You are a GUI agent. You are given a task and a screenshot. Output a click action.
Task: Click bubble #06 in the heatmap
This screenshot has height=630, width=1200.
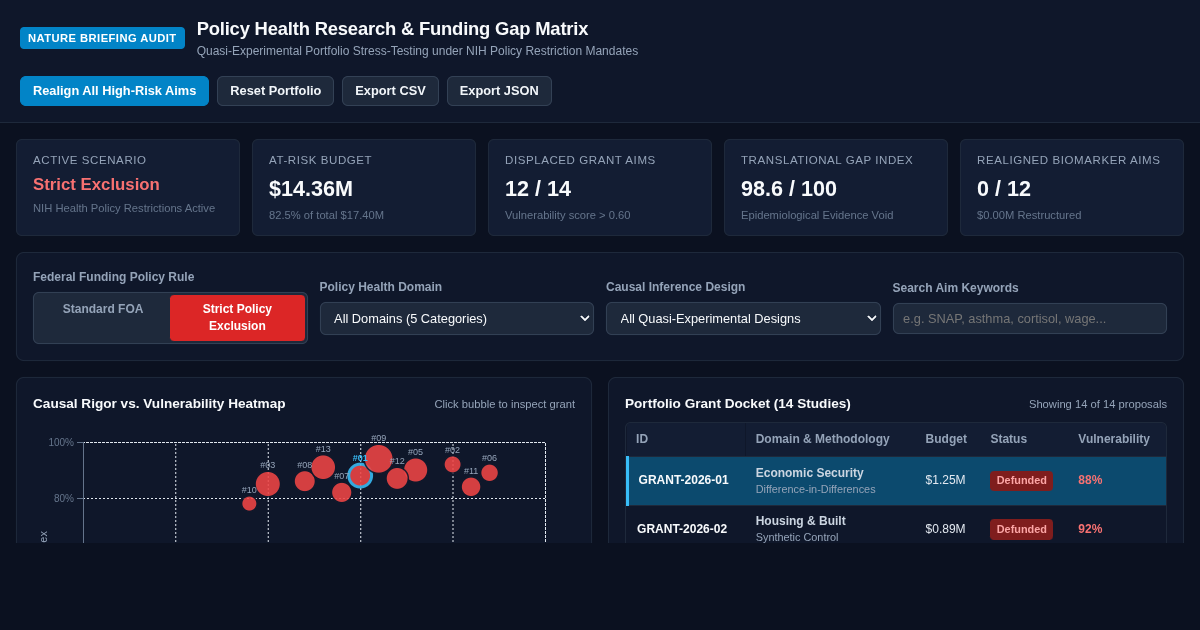click(x=489, y=473)
